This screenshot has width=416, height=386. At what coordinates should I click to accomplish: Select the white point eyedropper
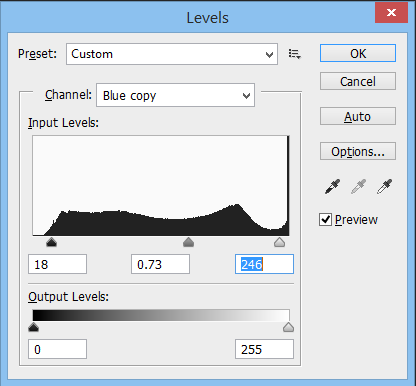point(384,187)
